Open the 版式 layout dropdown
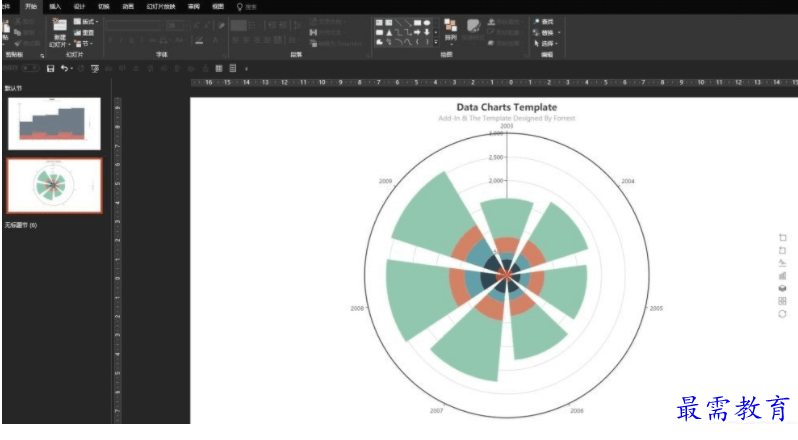798x440 pixels. pyautogui.click(x=87, y=21)
